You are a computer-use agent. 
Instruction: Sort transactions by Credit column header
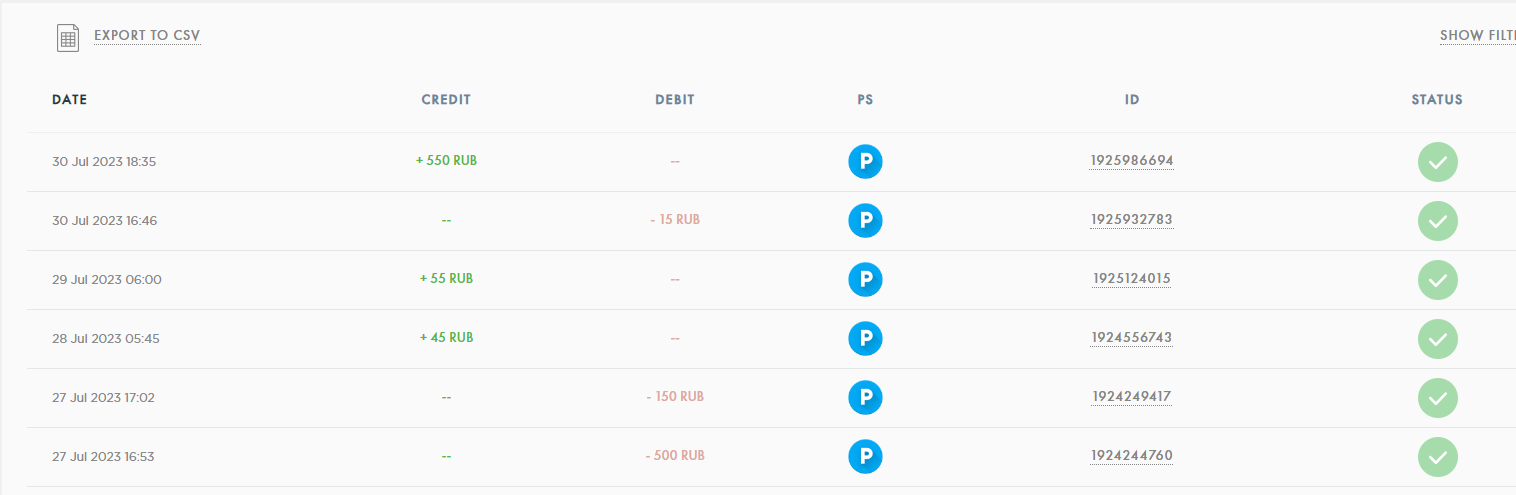[446, 100]
